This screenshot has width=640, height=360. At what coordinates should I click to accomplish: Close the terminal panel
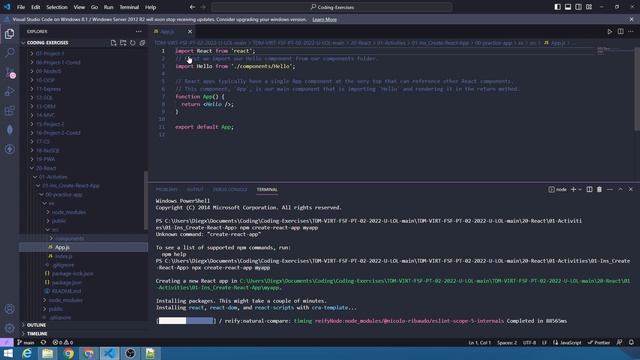[x=631, y=189]
